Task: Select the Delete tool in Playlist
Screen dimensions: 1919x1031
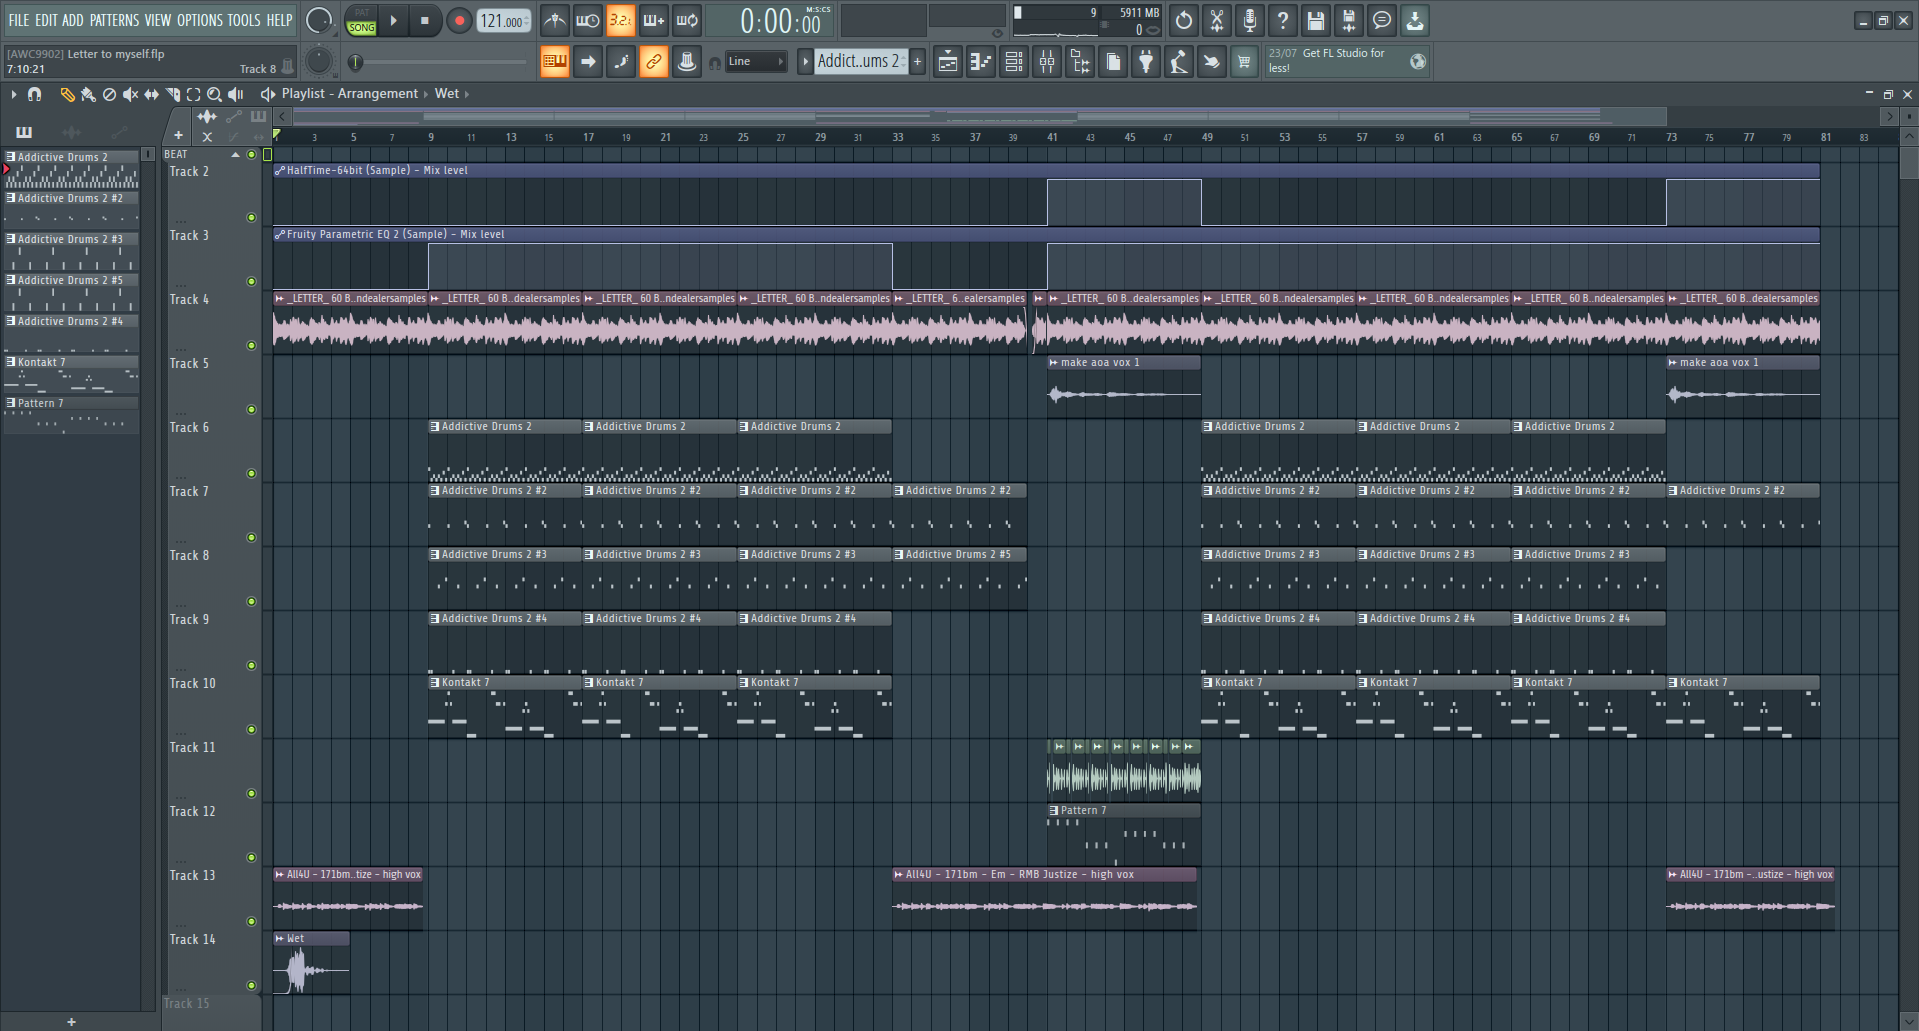Action: click(109, 94)
